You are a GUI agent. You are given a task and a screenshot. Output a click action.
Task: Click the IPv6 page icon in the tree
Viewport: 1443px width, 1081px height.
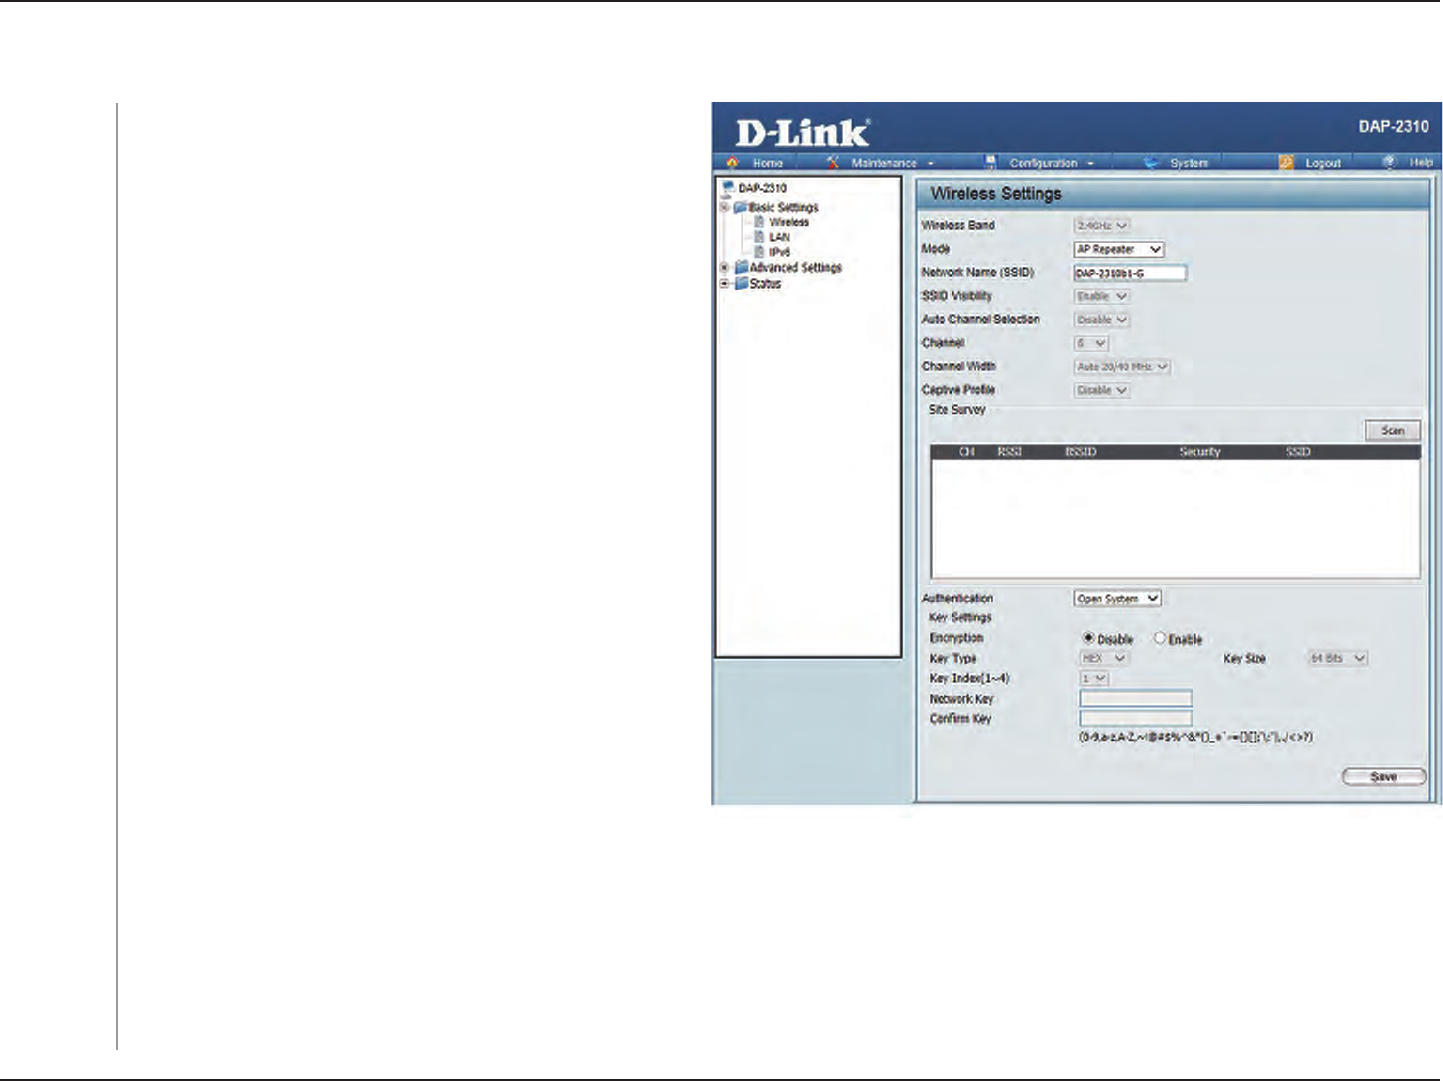click(x=760, y=252)
